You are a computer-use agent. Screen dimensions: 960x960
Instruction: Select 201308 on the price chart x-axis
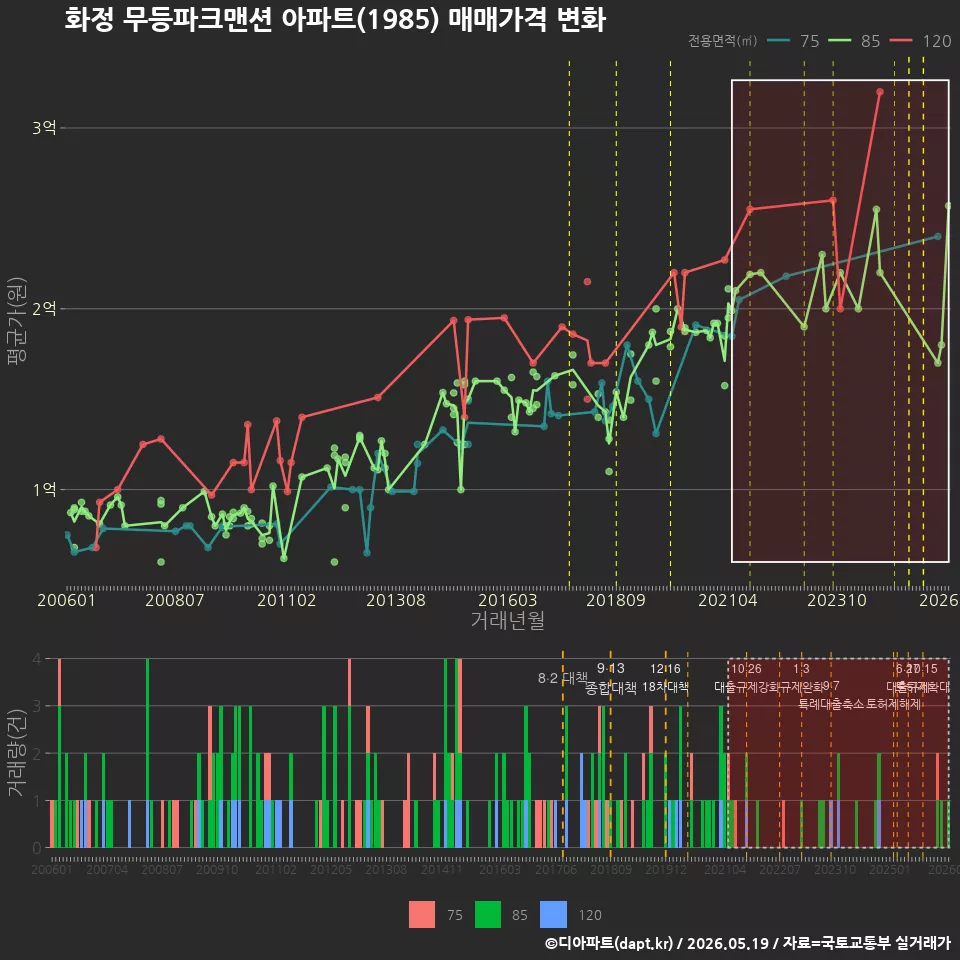(396, 600)
